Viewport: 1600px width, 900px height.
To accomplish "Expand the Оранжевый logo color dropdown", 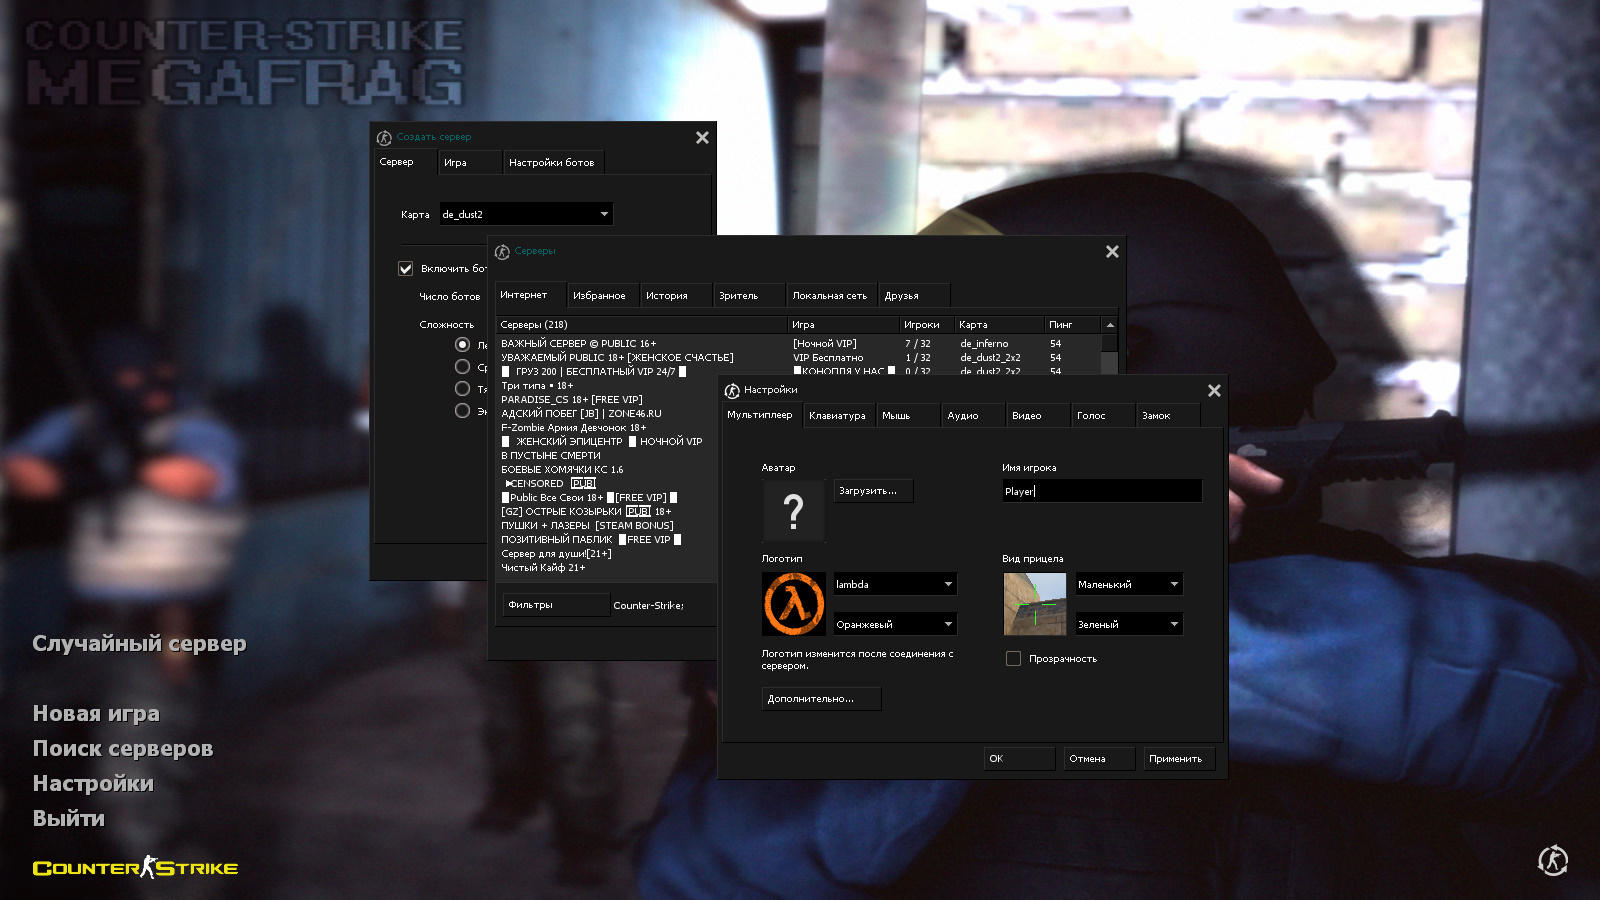I will [x=895, y=624].
